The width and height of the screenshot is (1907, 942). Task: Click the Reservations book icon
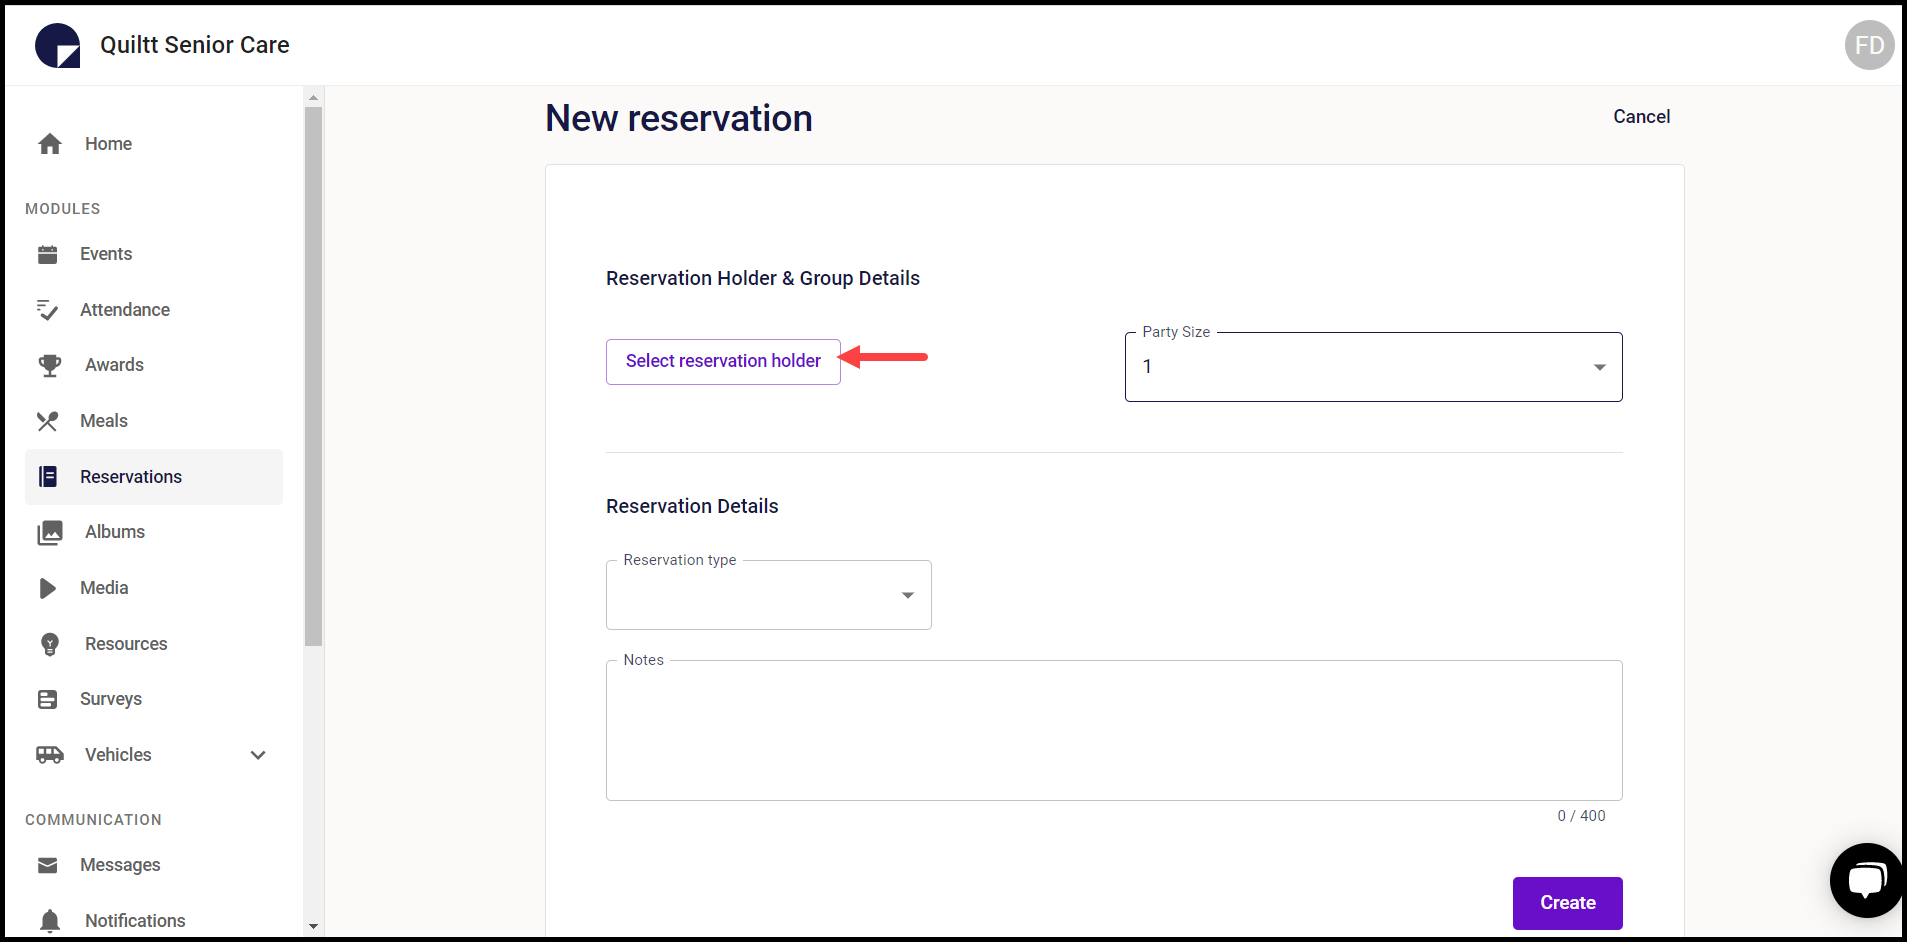tap(47, 477)
